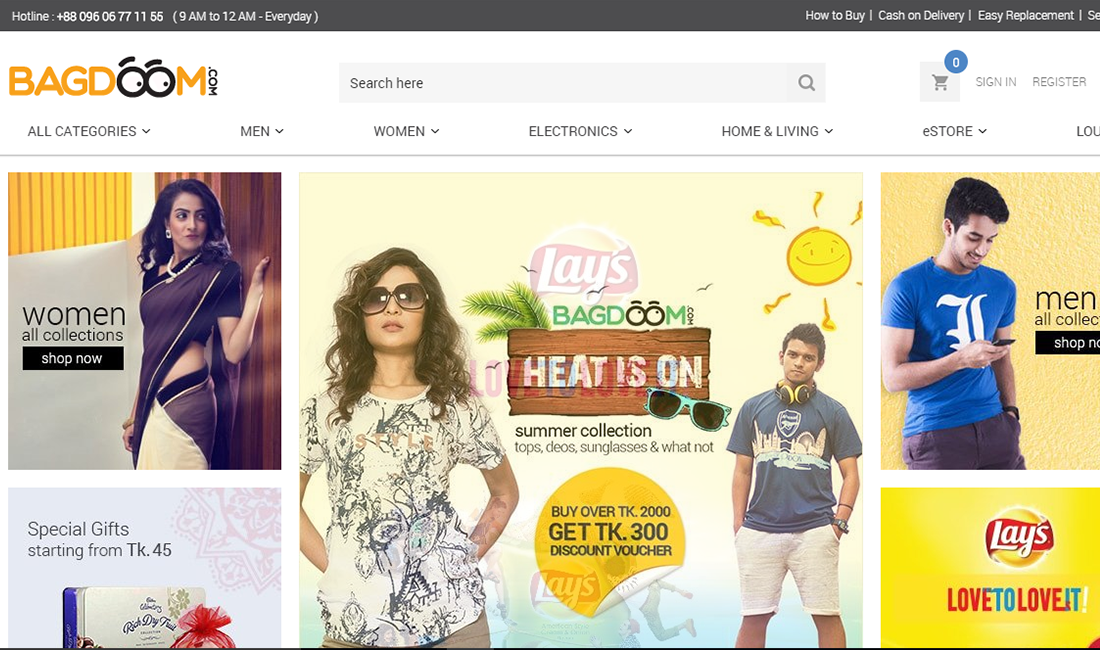This screenshot has height=650, width=1100.
Task: Click the search magnifier icon
Action: click(806, 83)
